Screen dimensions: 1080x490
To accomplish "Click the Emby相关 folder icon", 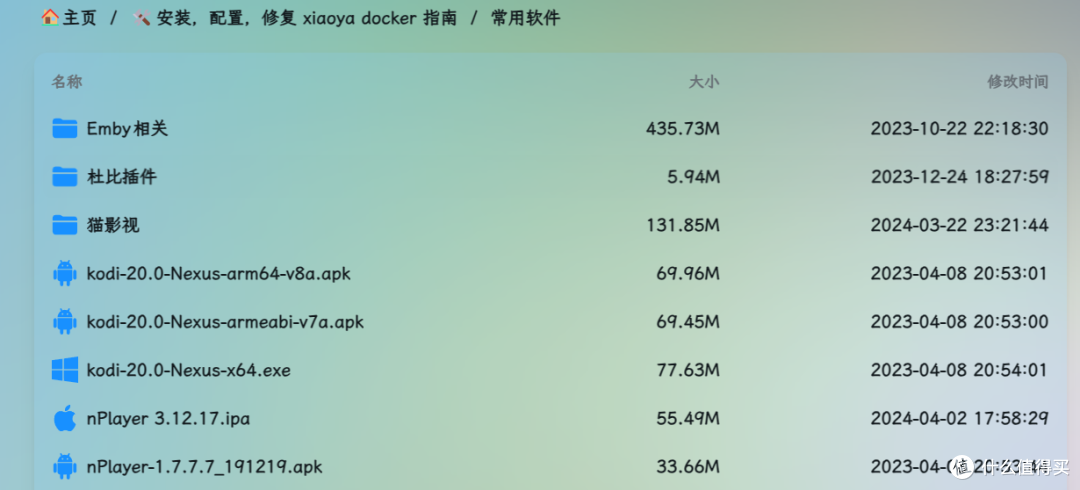I will (x=65, y=128).
